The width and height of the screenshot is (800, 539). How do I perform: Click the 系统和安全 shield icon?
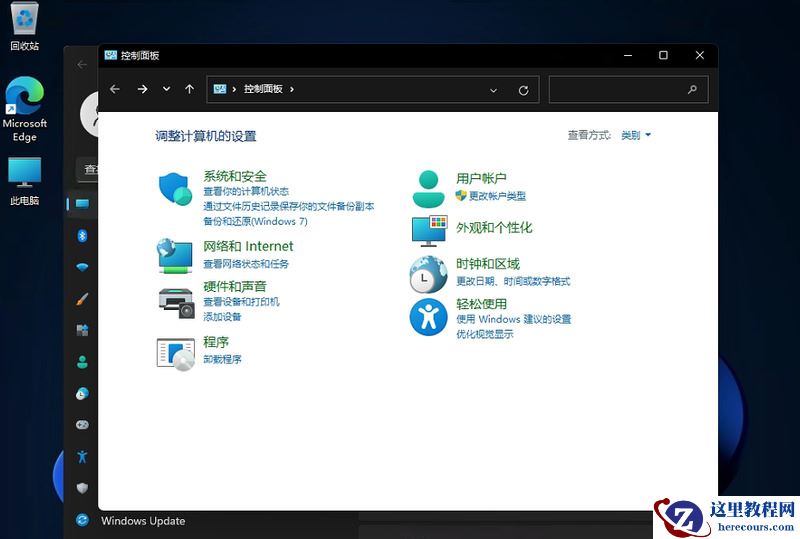click(x=175, y=189)
